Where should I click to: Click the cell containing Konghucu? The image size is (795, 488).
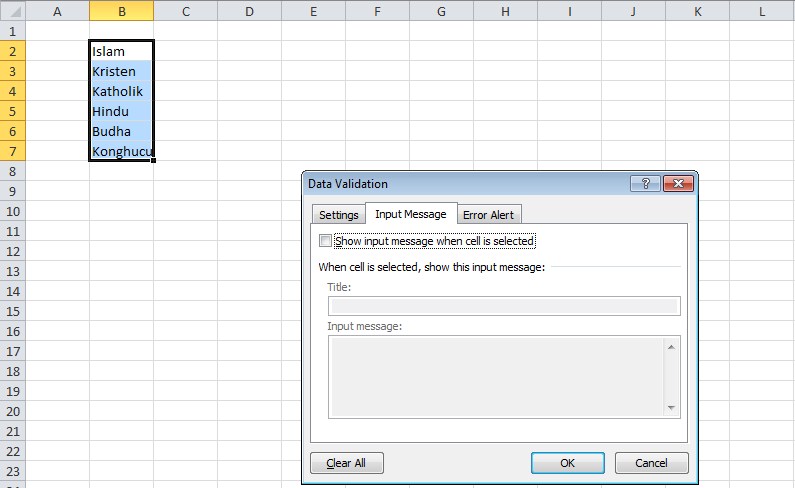click(x=121, y=151)
